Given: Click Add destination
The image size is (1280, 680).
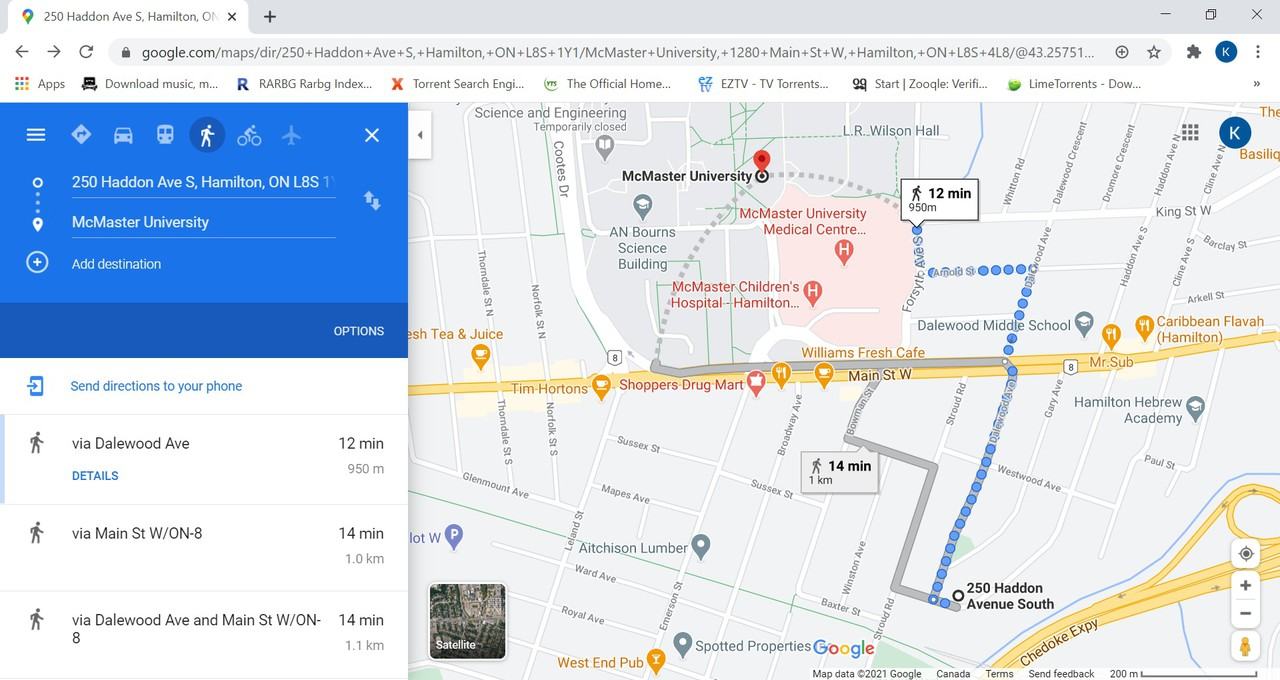Looking at the screenshot, I should point(116,264).
